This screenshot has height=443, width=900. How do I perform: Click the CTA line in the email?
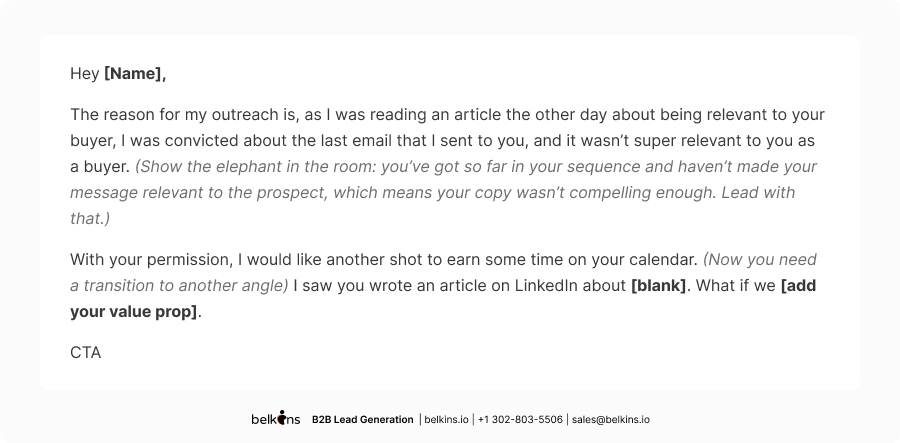tap(86, 353)
